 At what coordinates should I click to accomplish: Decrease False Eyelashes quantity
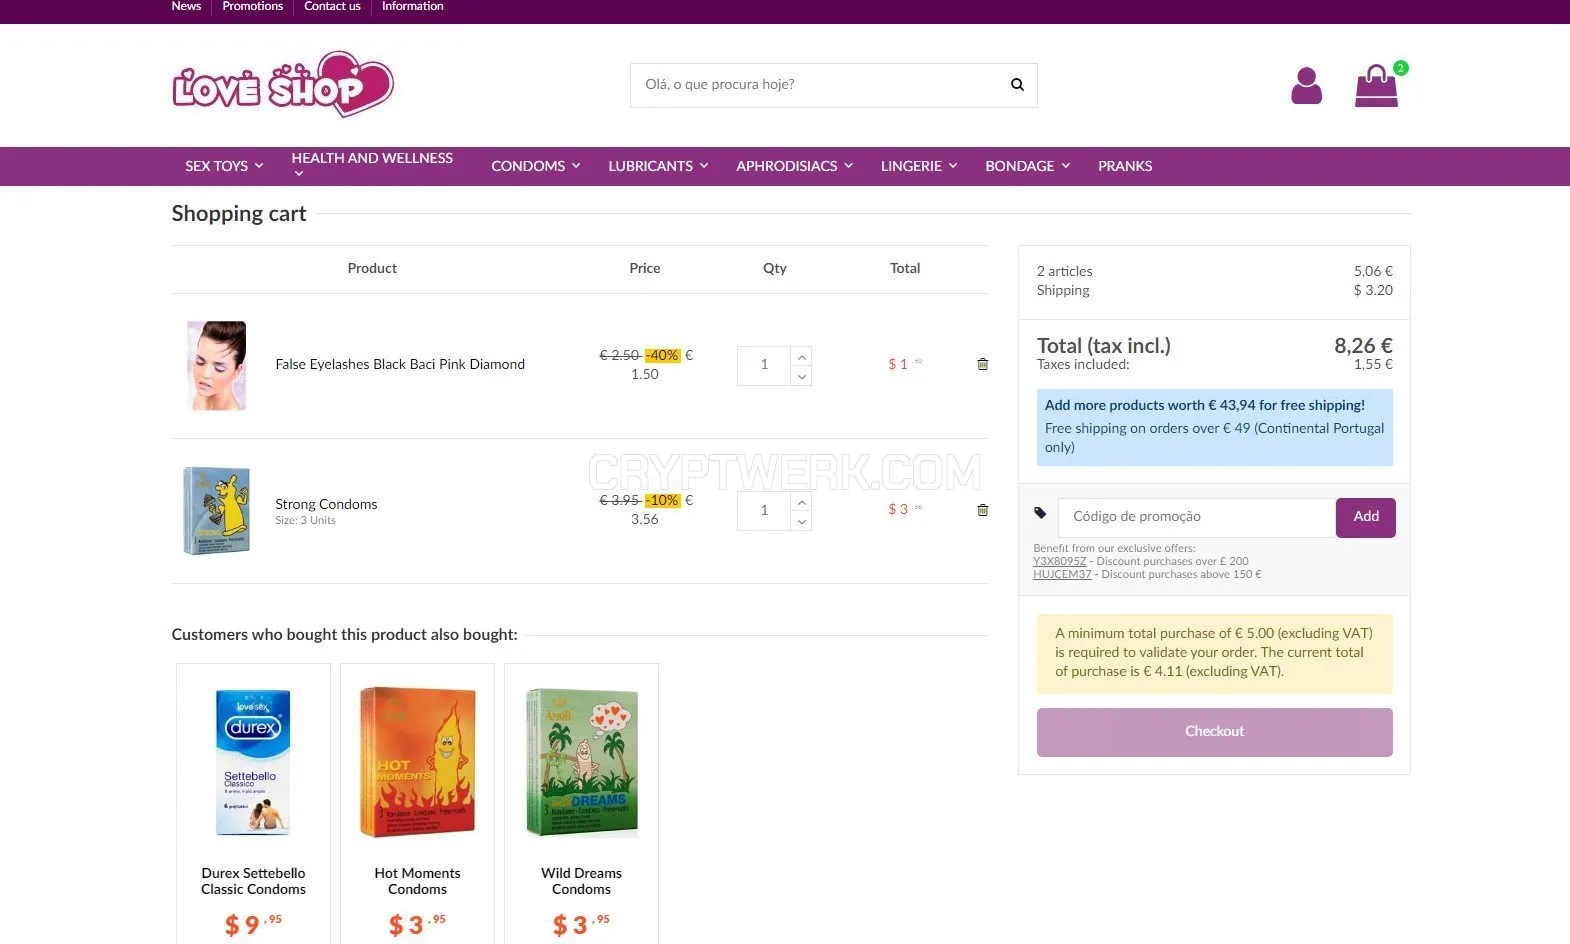(x=801, y=376)
